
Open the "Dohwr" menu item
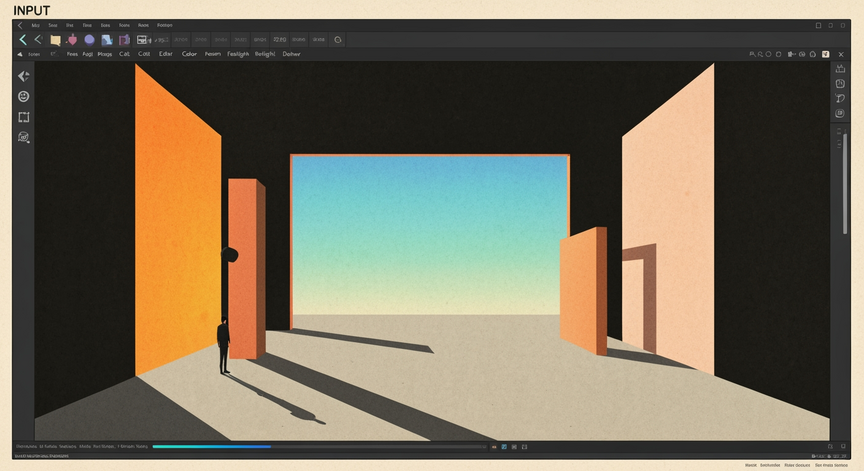[291, 54]
